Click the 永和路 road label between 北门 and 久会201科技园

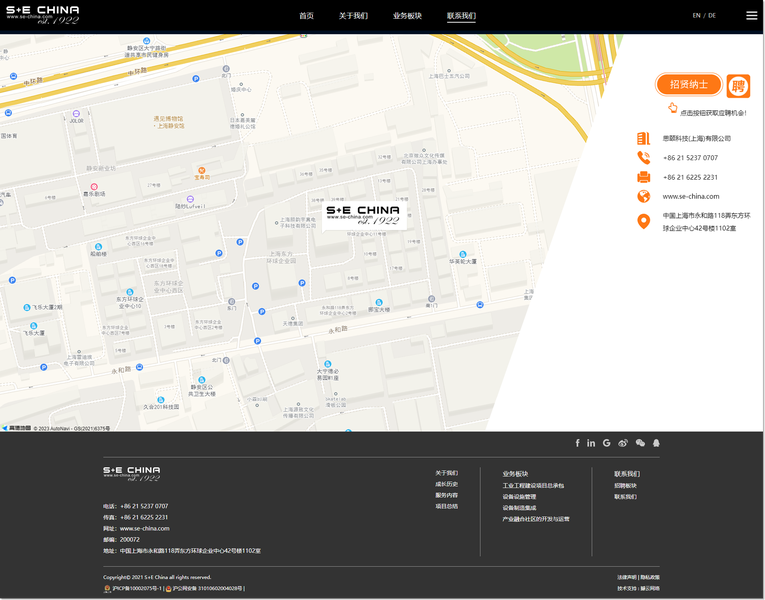pos(121,371)
